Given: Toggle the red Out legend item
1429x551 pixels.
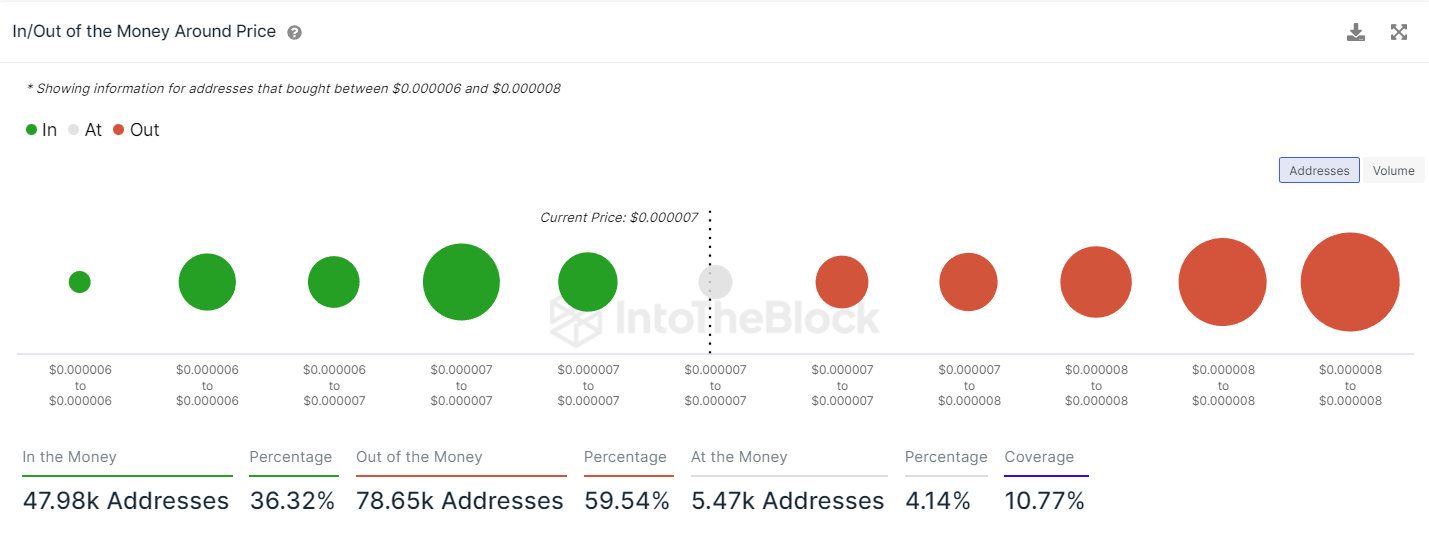Looking at the screenshot, I should point(136,130).
